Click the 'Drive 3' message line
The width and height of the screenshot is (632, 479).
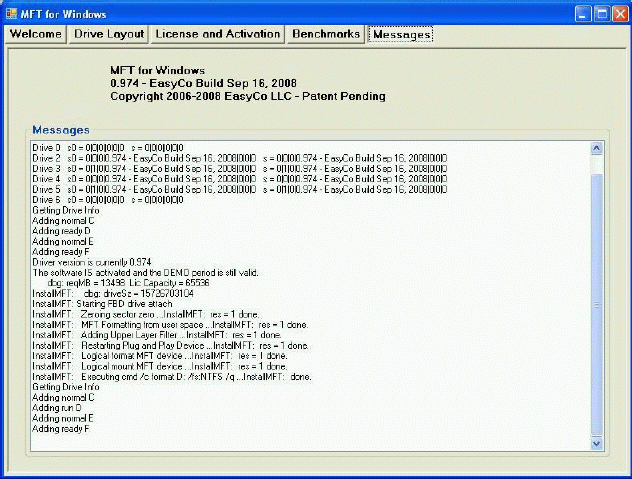239,169
